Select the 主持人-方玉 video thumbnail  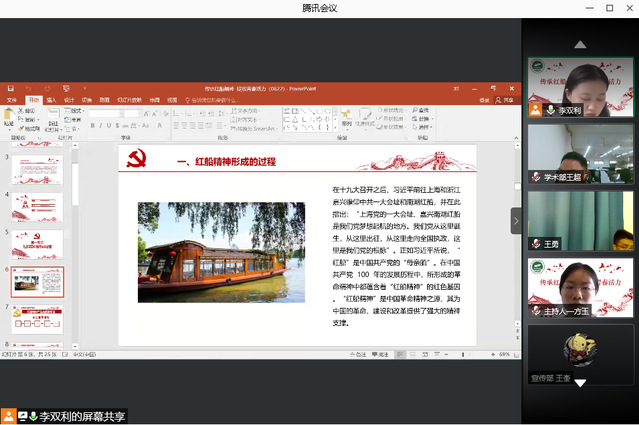point(580,287)
